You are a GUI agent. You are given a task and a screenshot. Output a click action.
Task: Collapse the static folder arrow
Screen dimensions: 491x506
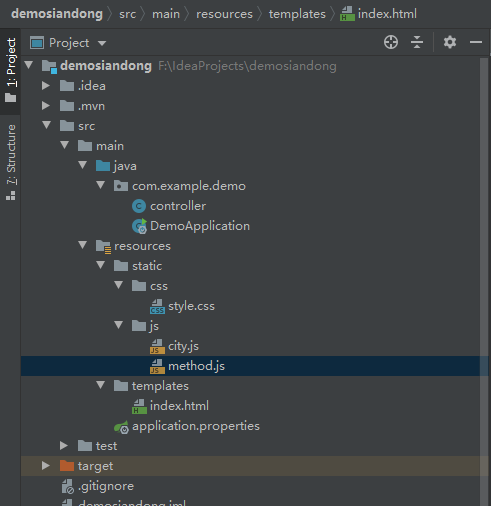pos(101,265)
